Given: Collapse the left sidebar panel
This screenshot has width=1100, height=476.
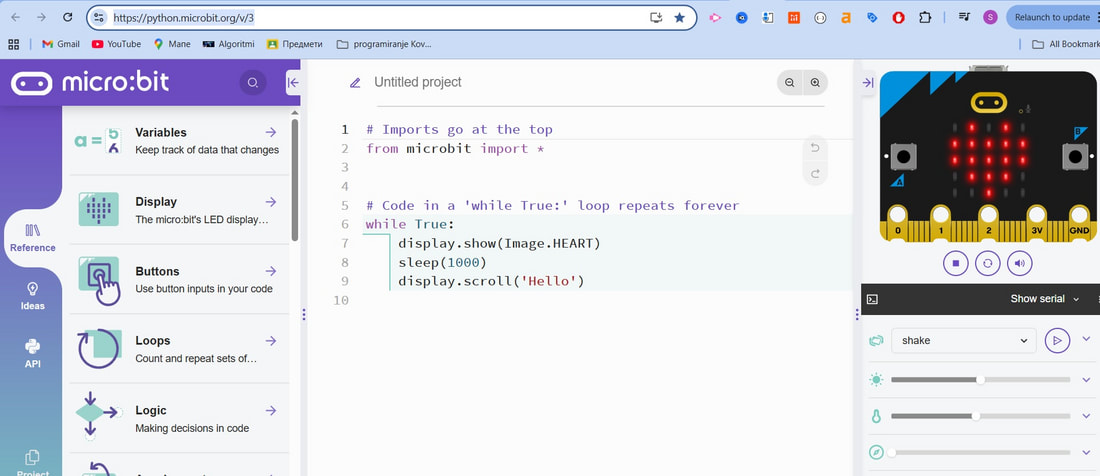Looking at the screenshot, I should pyautogui.click(x=293, y=83).
